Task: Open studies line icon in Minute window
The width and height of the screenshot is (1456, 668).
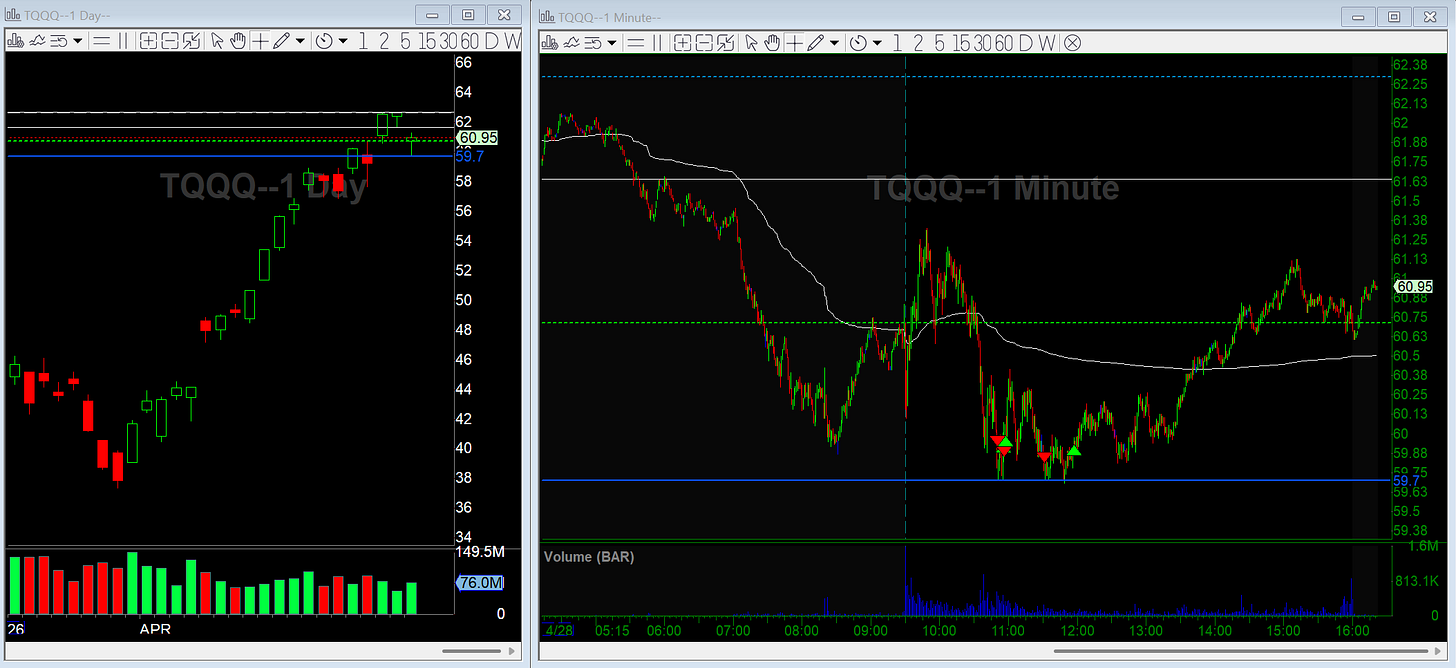Action: pyautogui.click(x=572, y=42)
